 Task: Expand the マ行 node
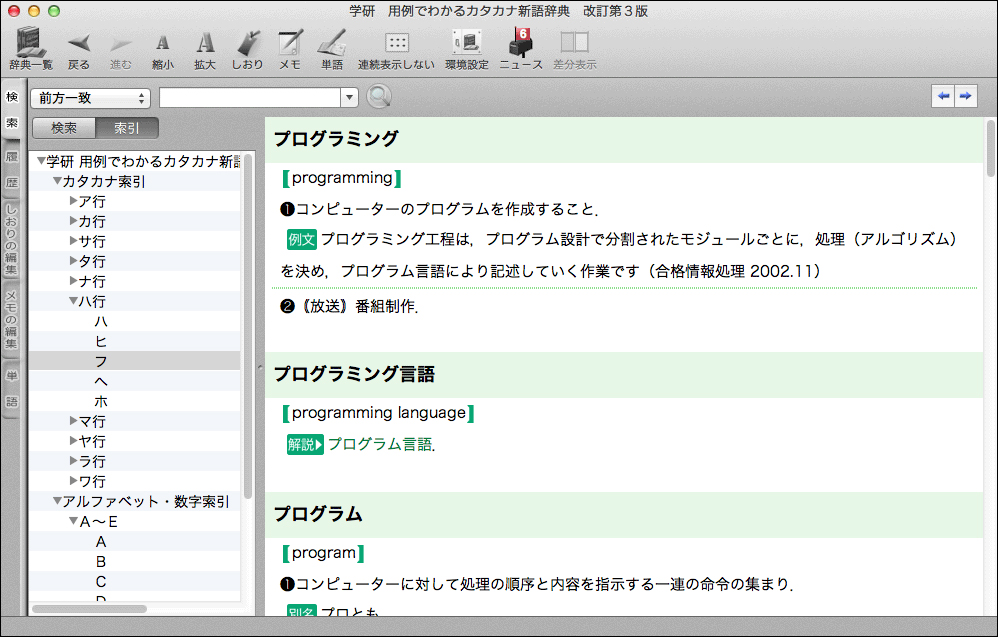73,421
